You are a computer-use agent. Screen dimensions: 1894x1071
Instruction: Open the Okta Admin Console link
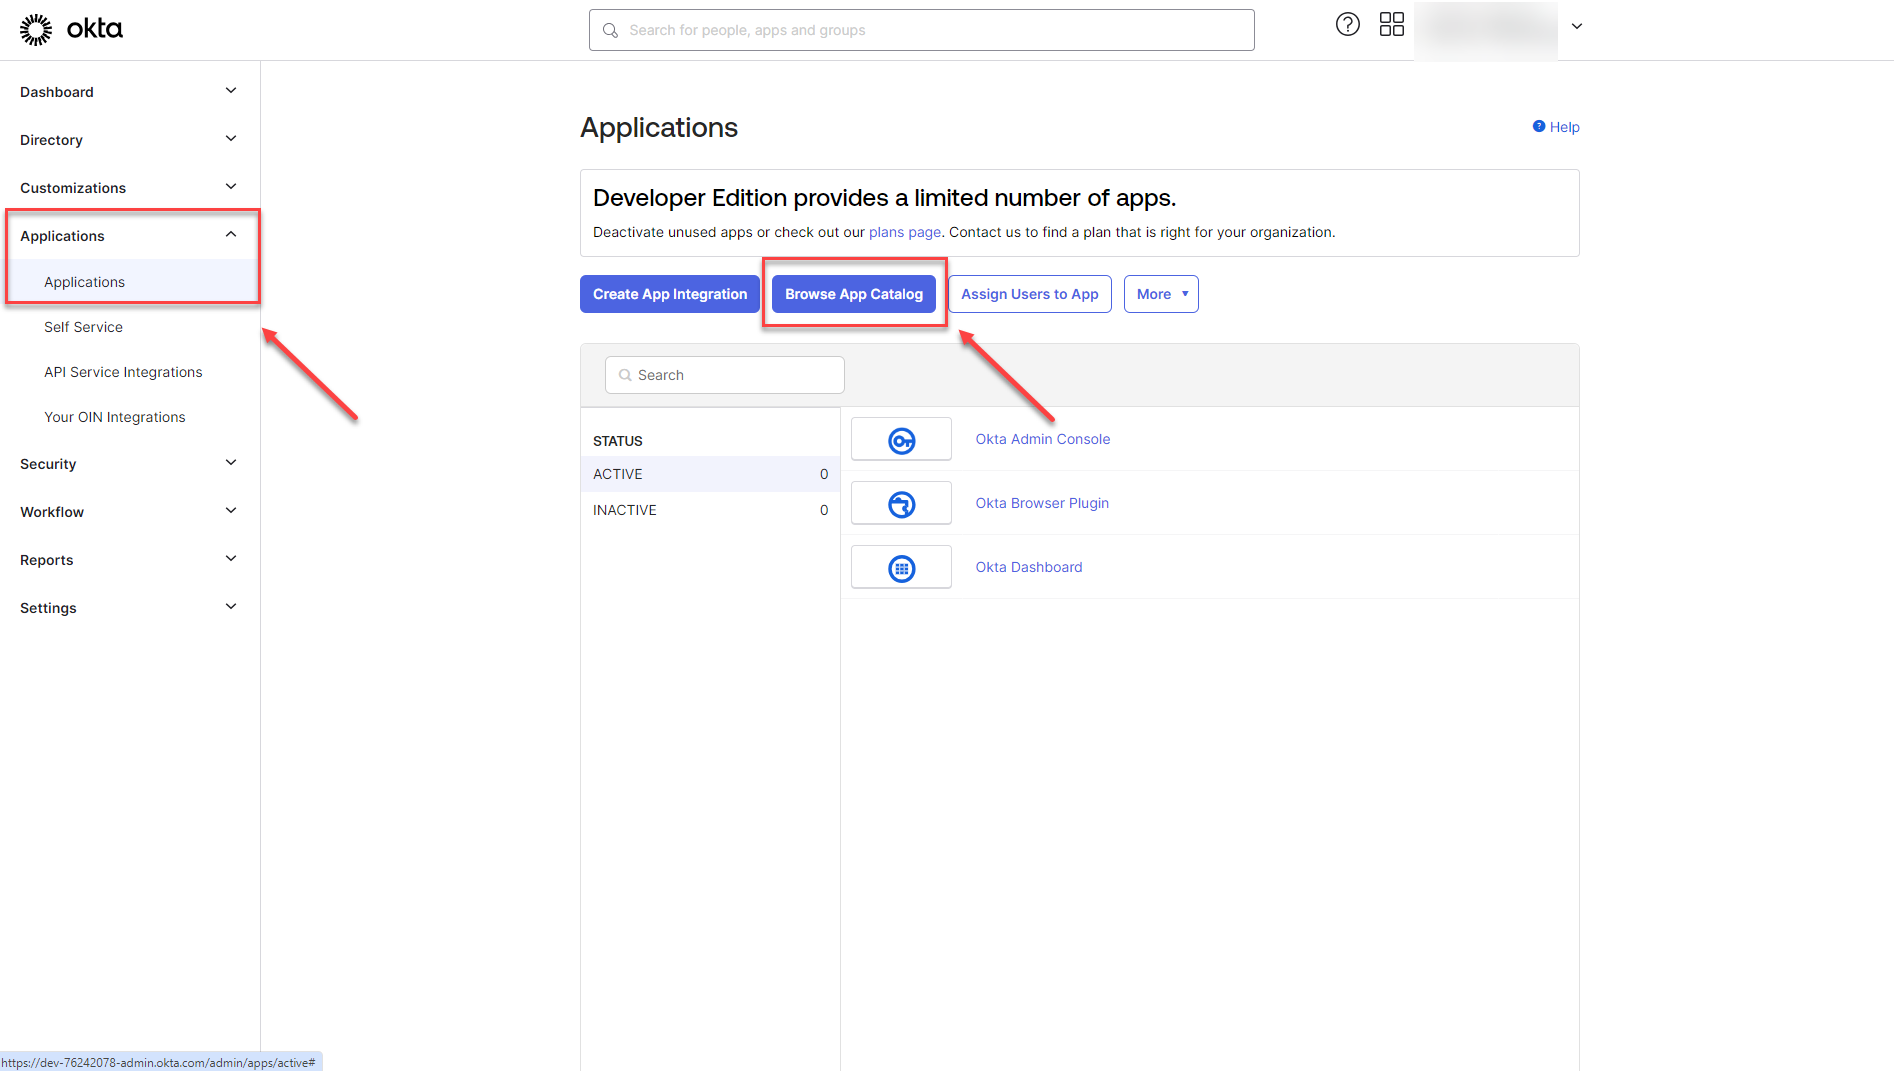point(1043,439)
